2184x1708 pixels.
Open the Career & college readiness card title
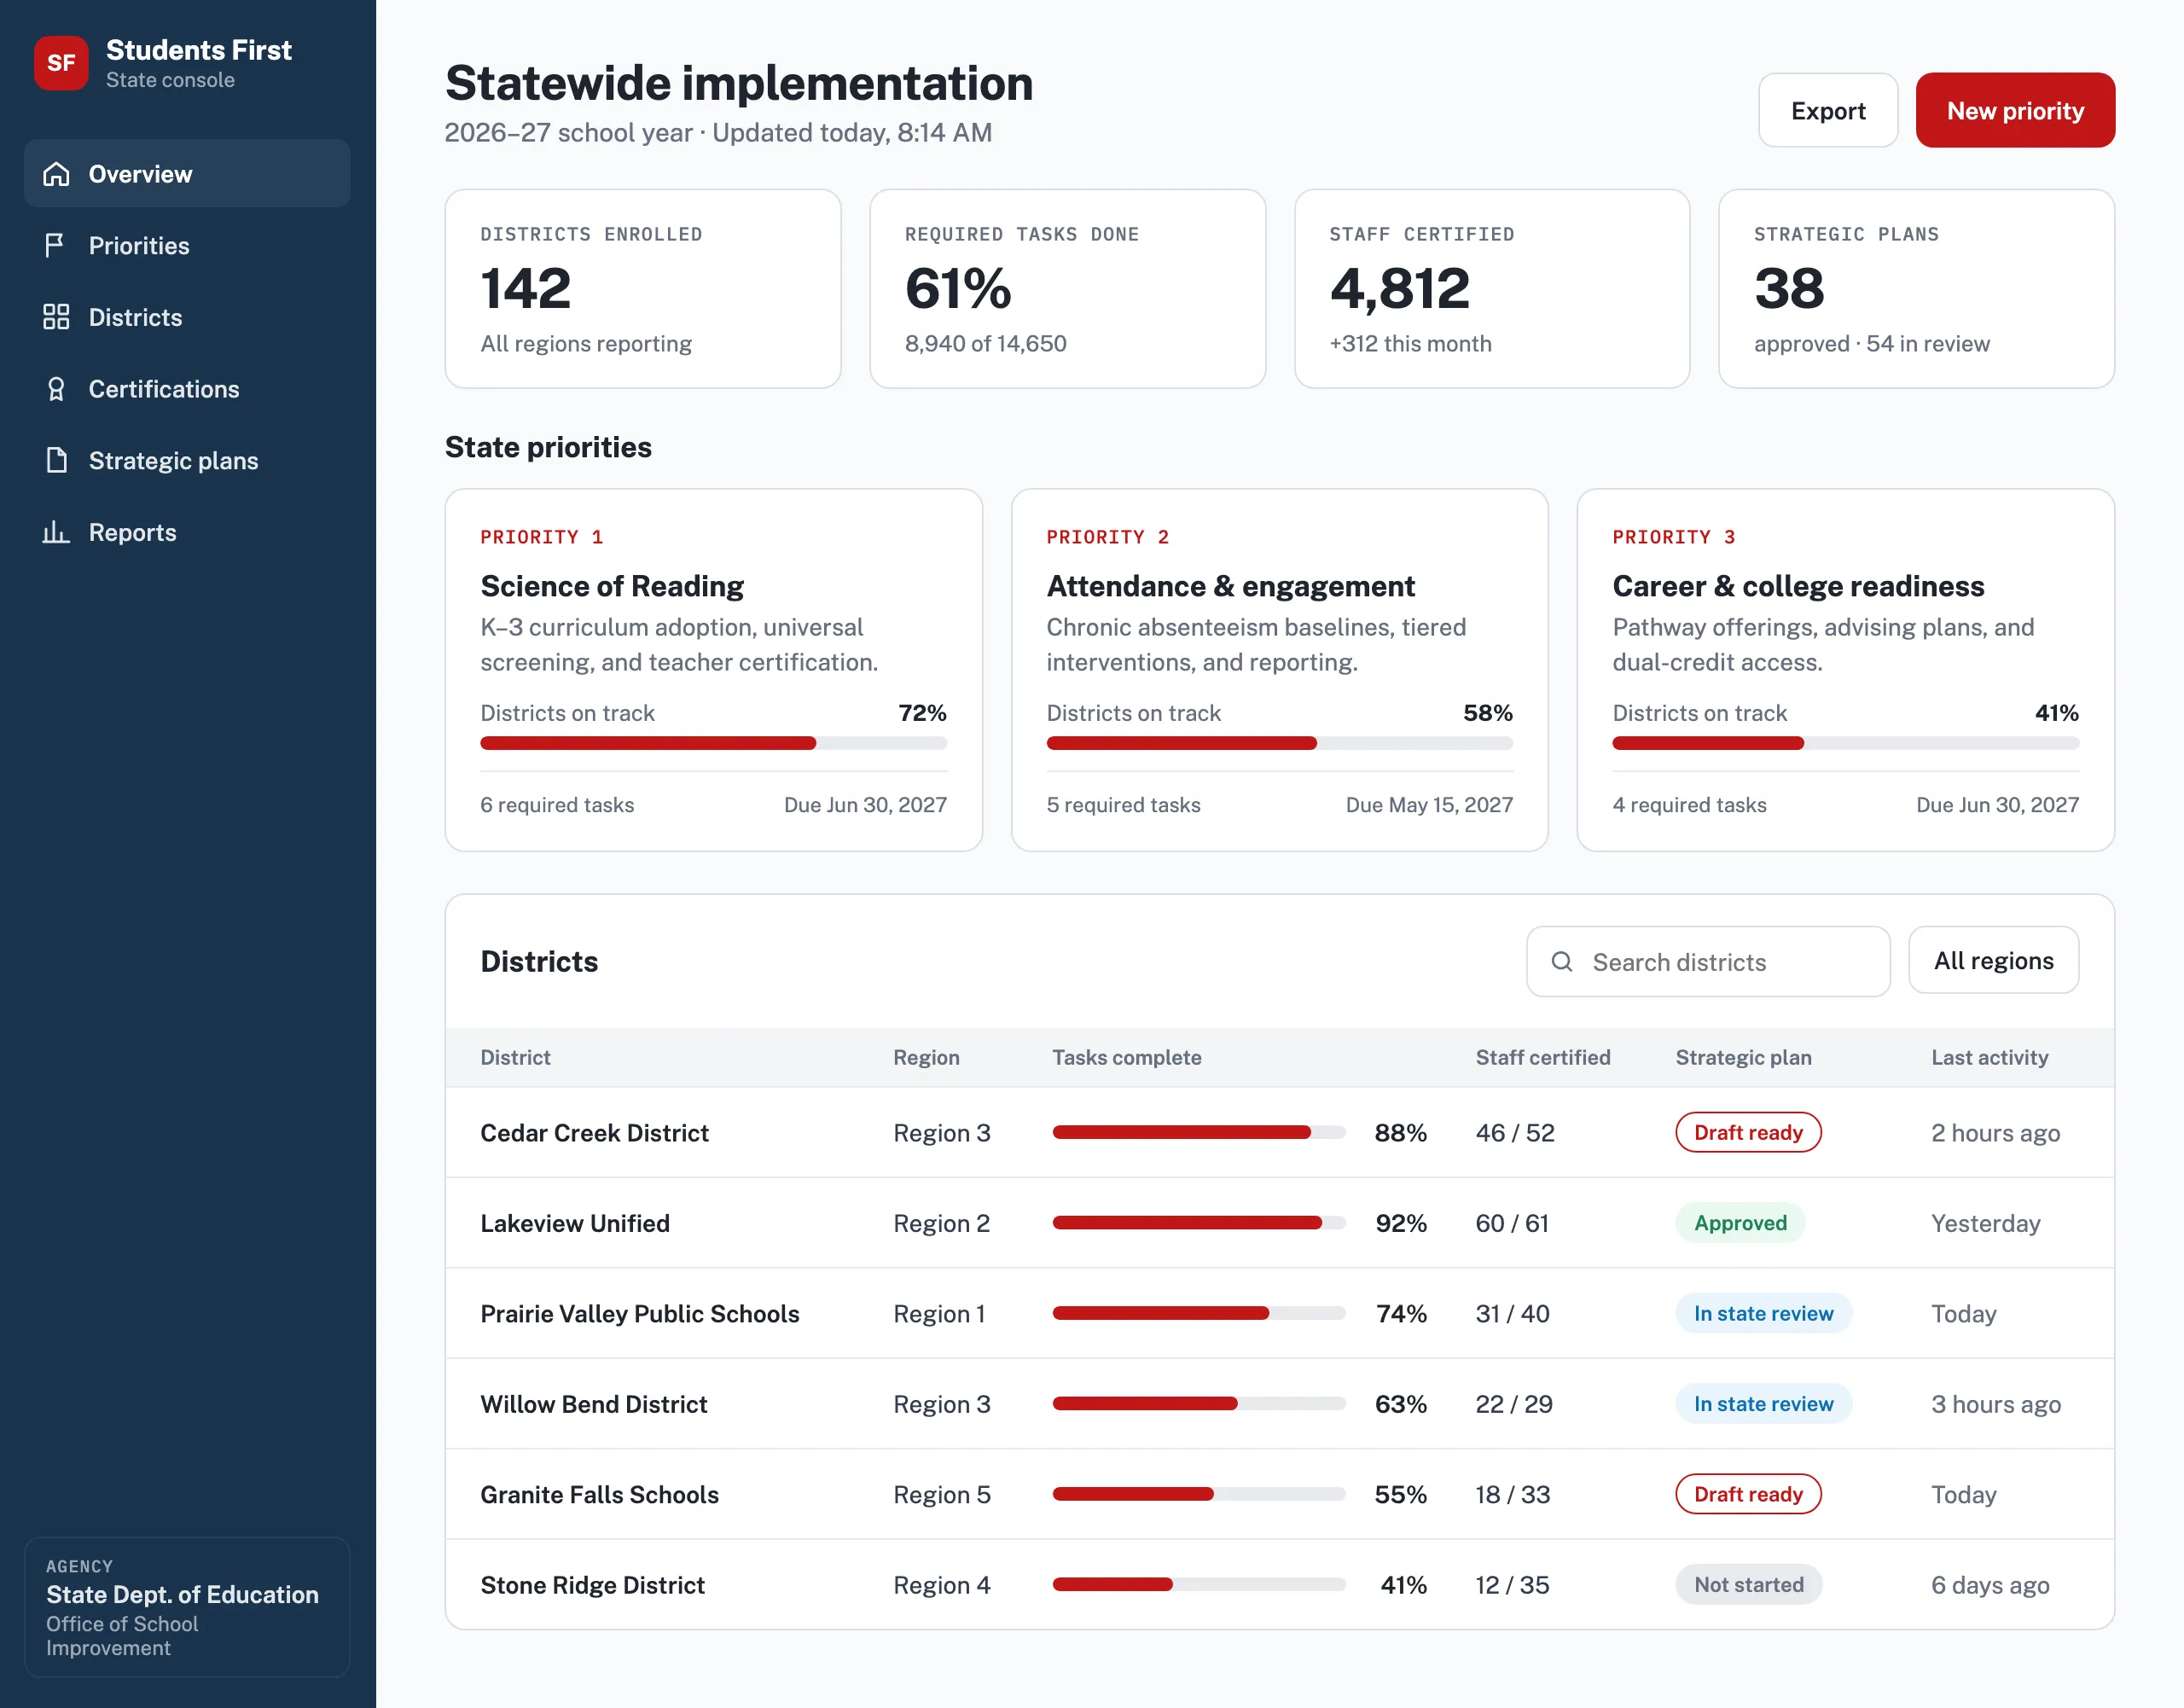click(x=1798, y=586)
